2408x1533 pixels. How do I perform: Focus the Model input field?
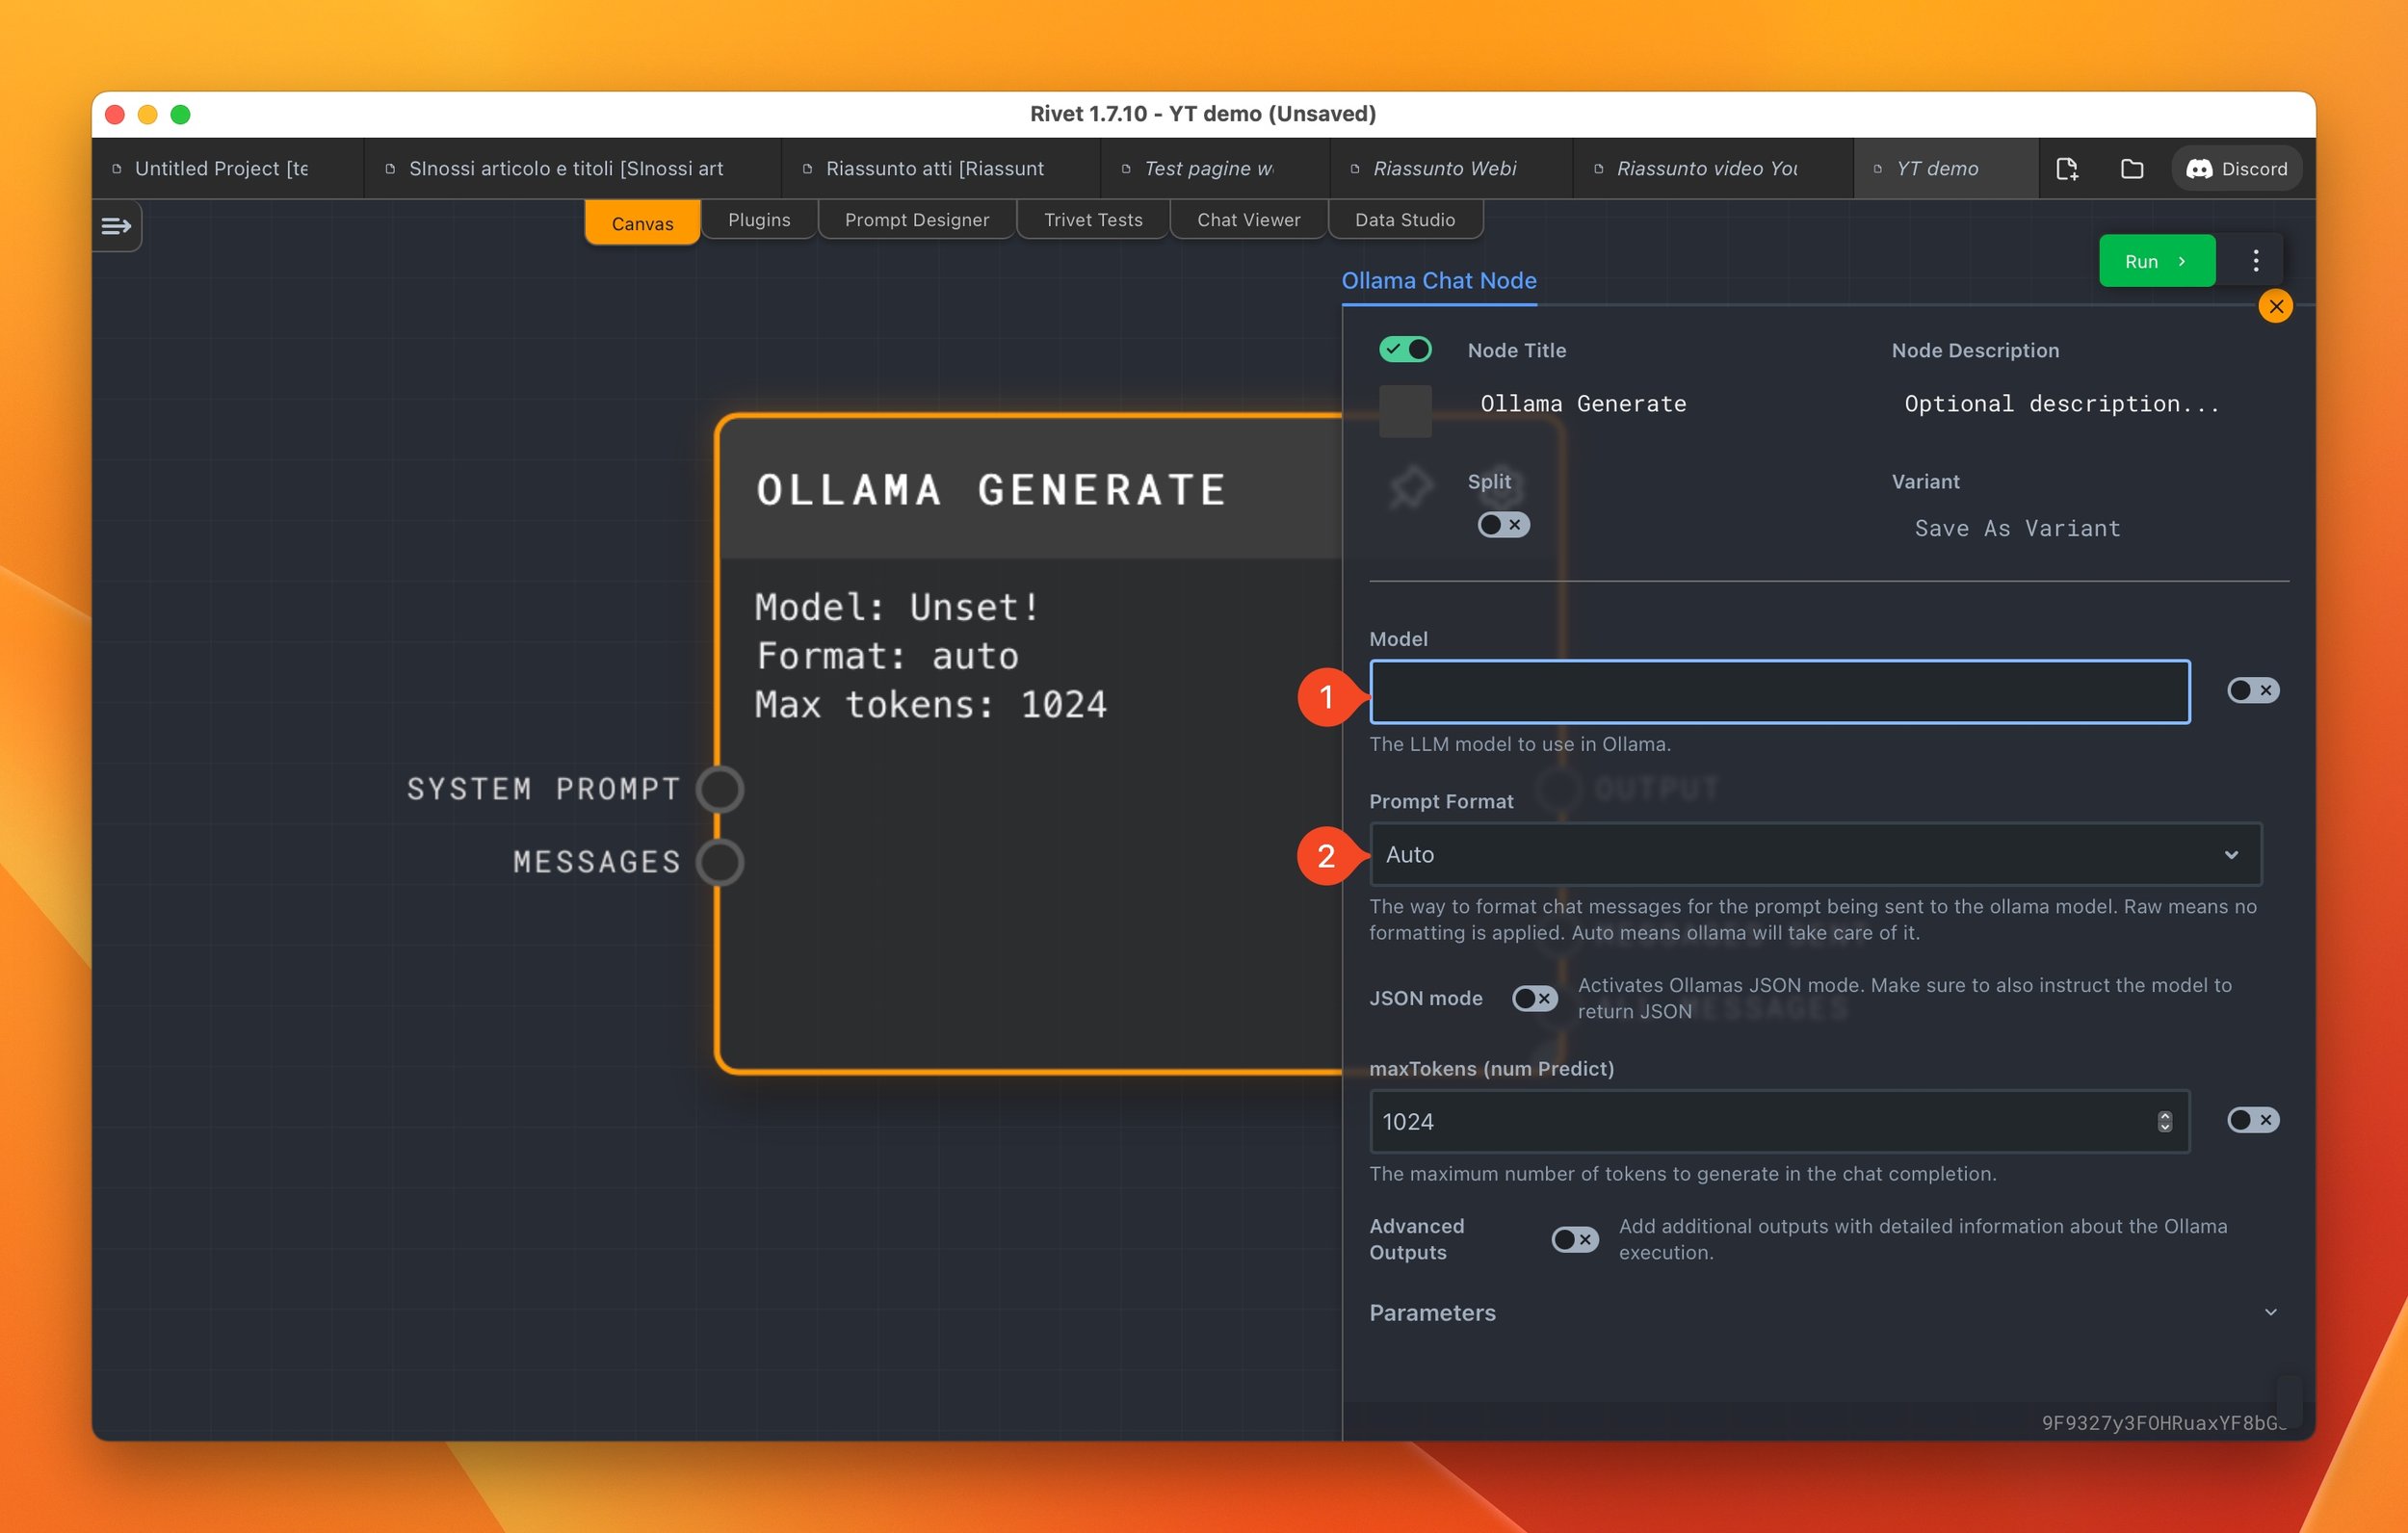1779,691
